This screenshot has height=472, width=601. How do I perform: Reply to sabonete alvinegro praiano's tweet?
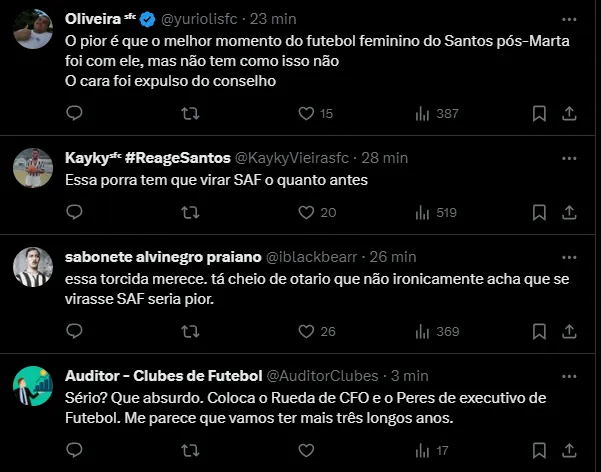click(73, 331)
